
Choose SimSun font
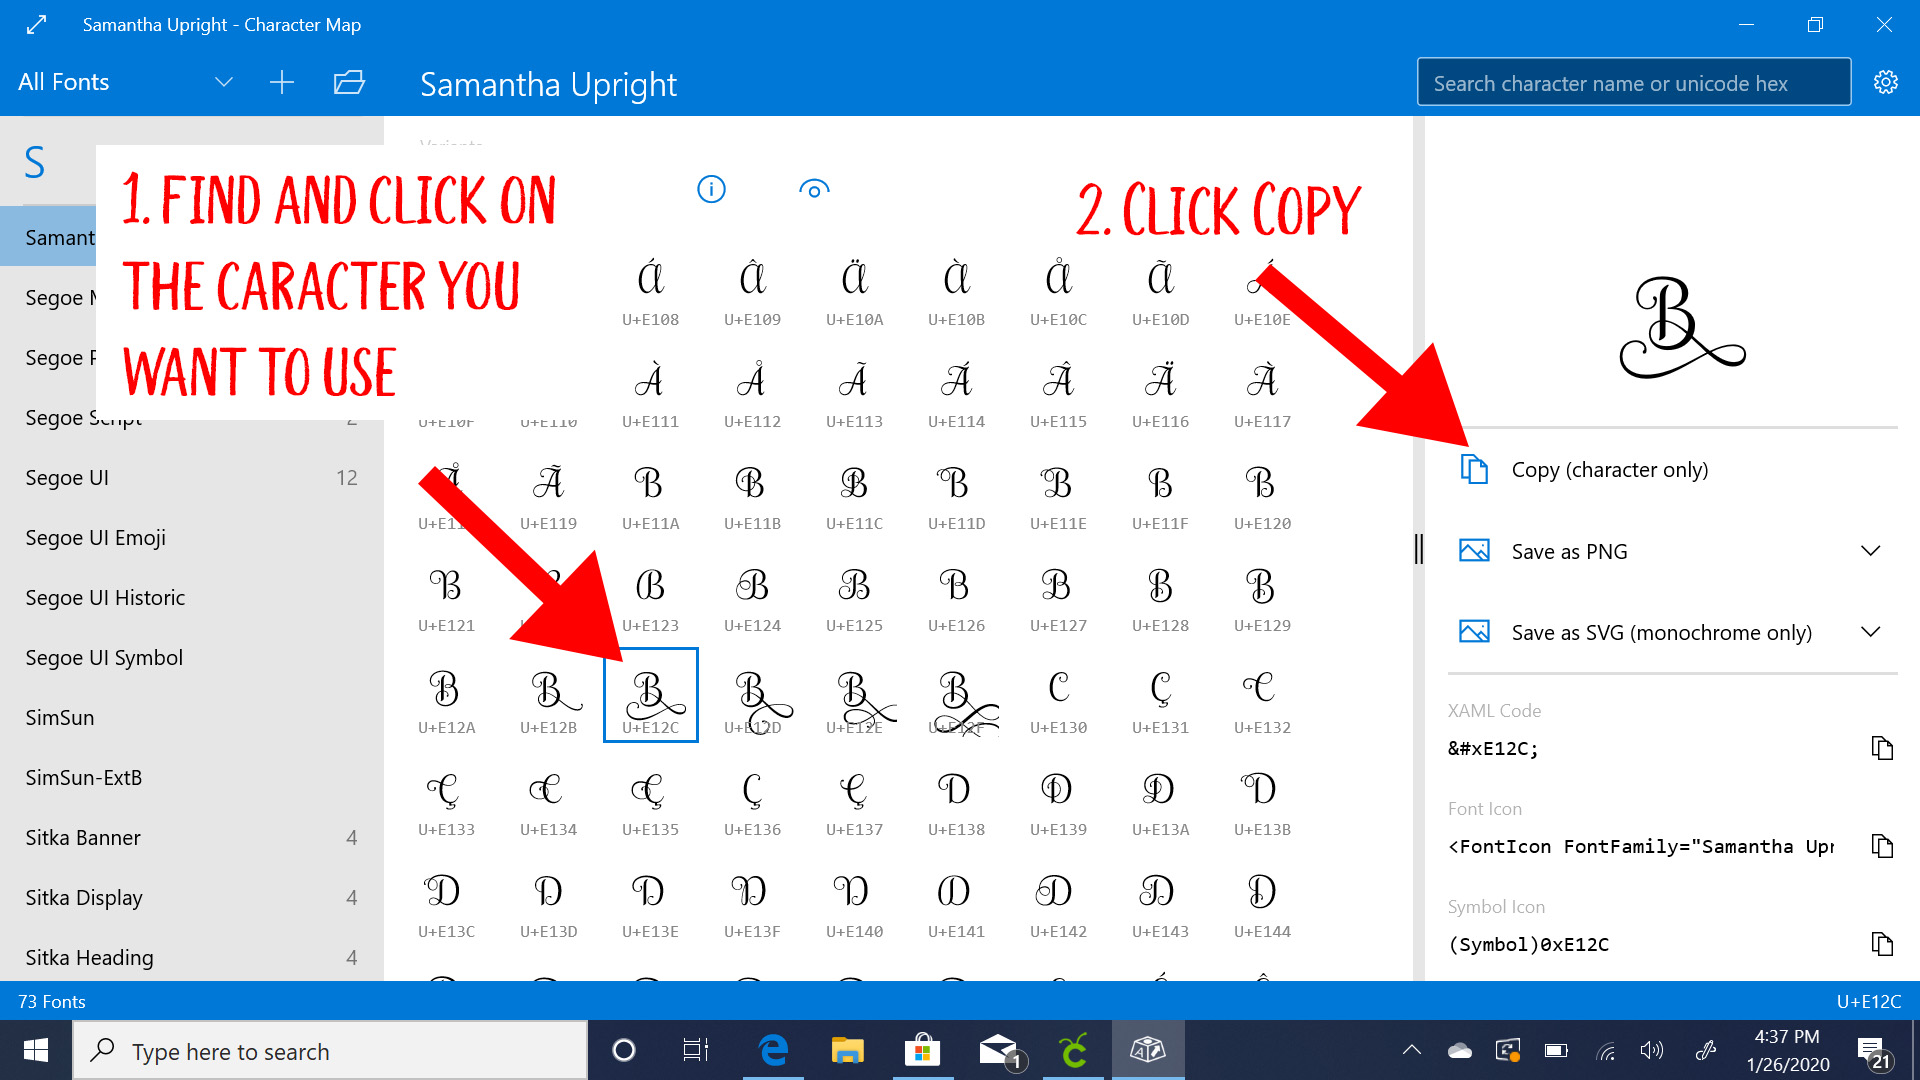(x=191, y=717)
